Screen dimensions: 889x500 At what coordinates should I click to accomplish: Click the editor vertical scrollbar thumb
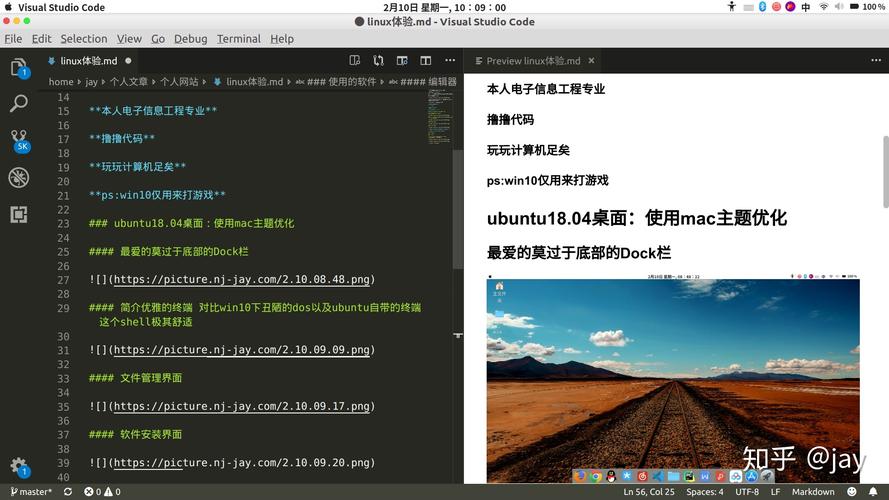(458, 209)
